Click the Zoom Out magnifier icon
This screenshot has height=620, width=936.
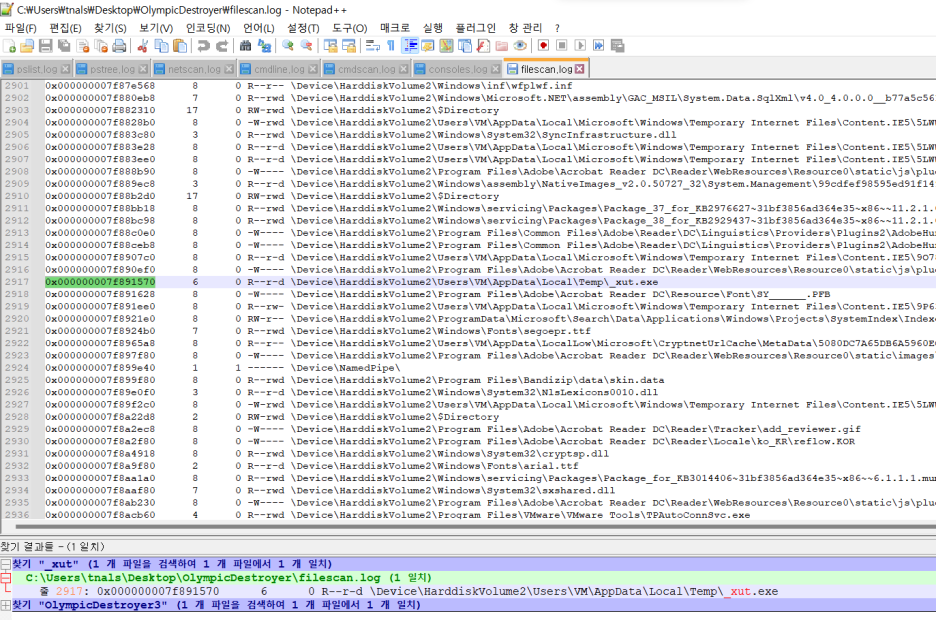[306, 46]
